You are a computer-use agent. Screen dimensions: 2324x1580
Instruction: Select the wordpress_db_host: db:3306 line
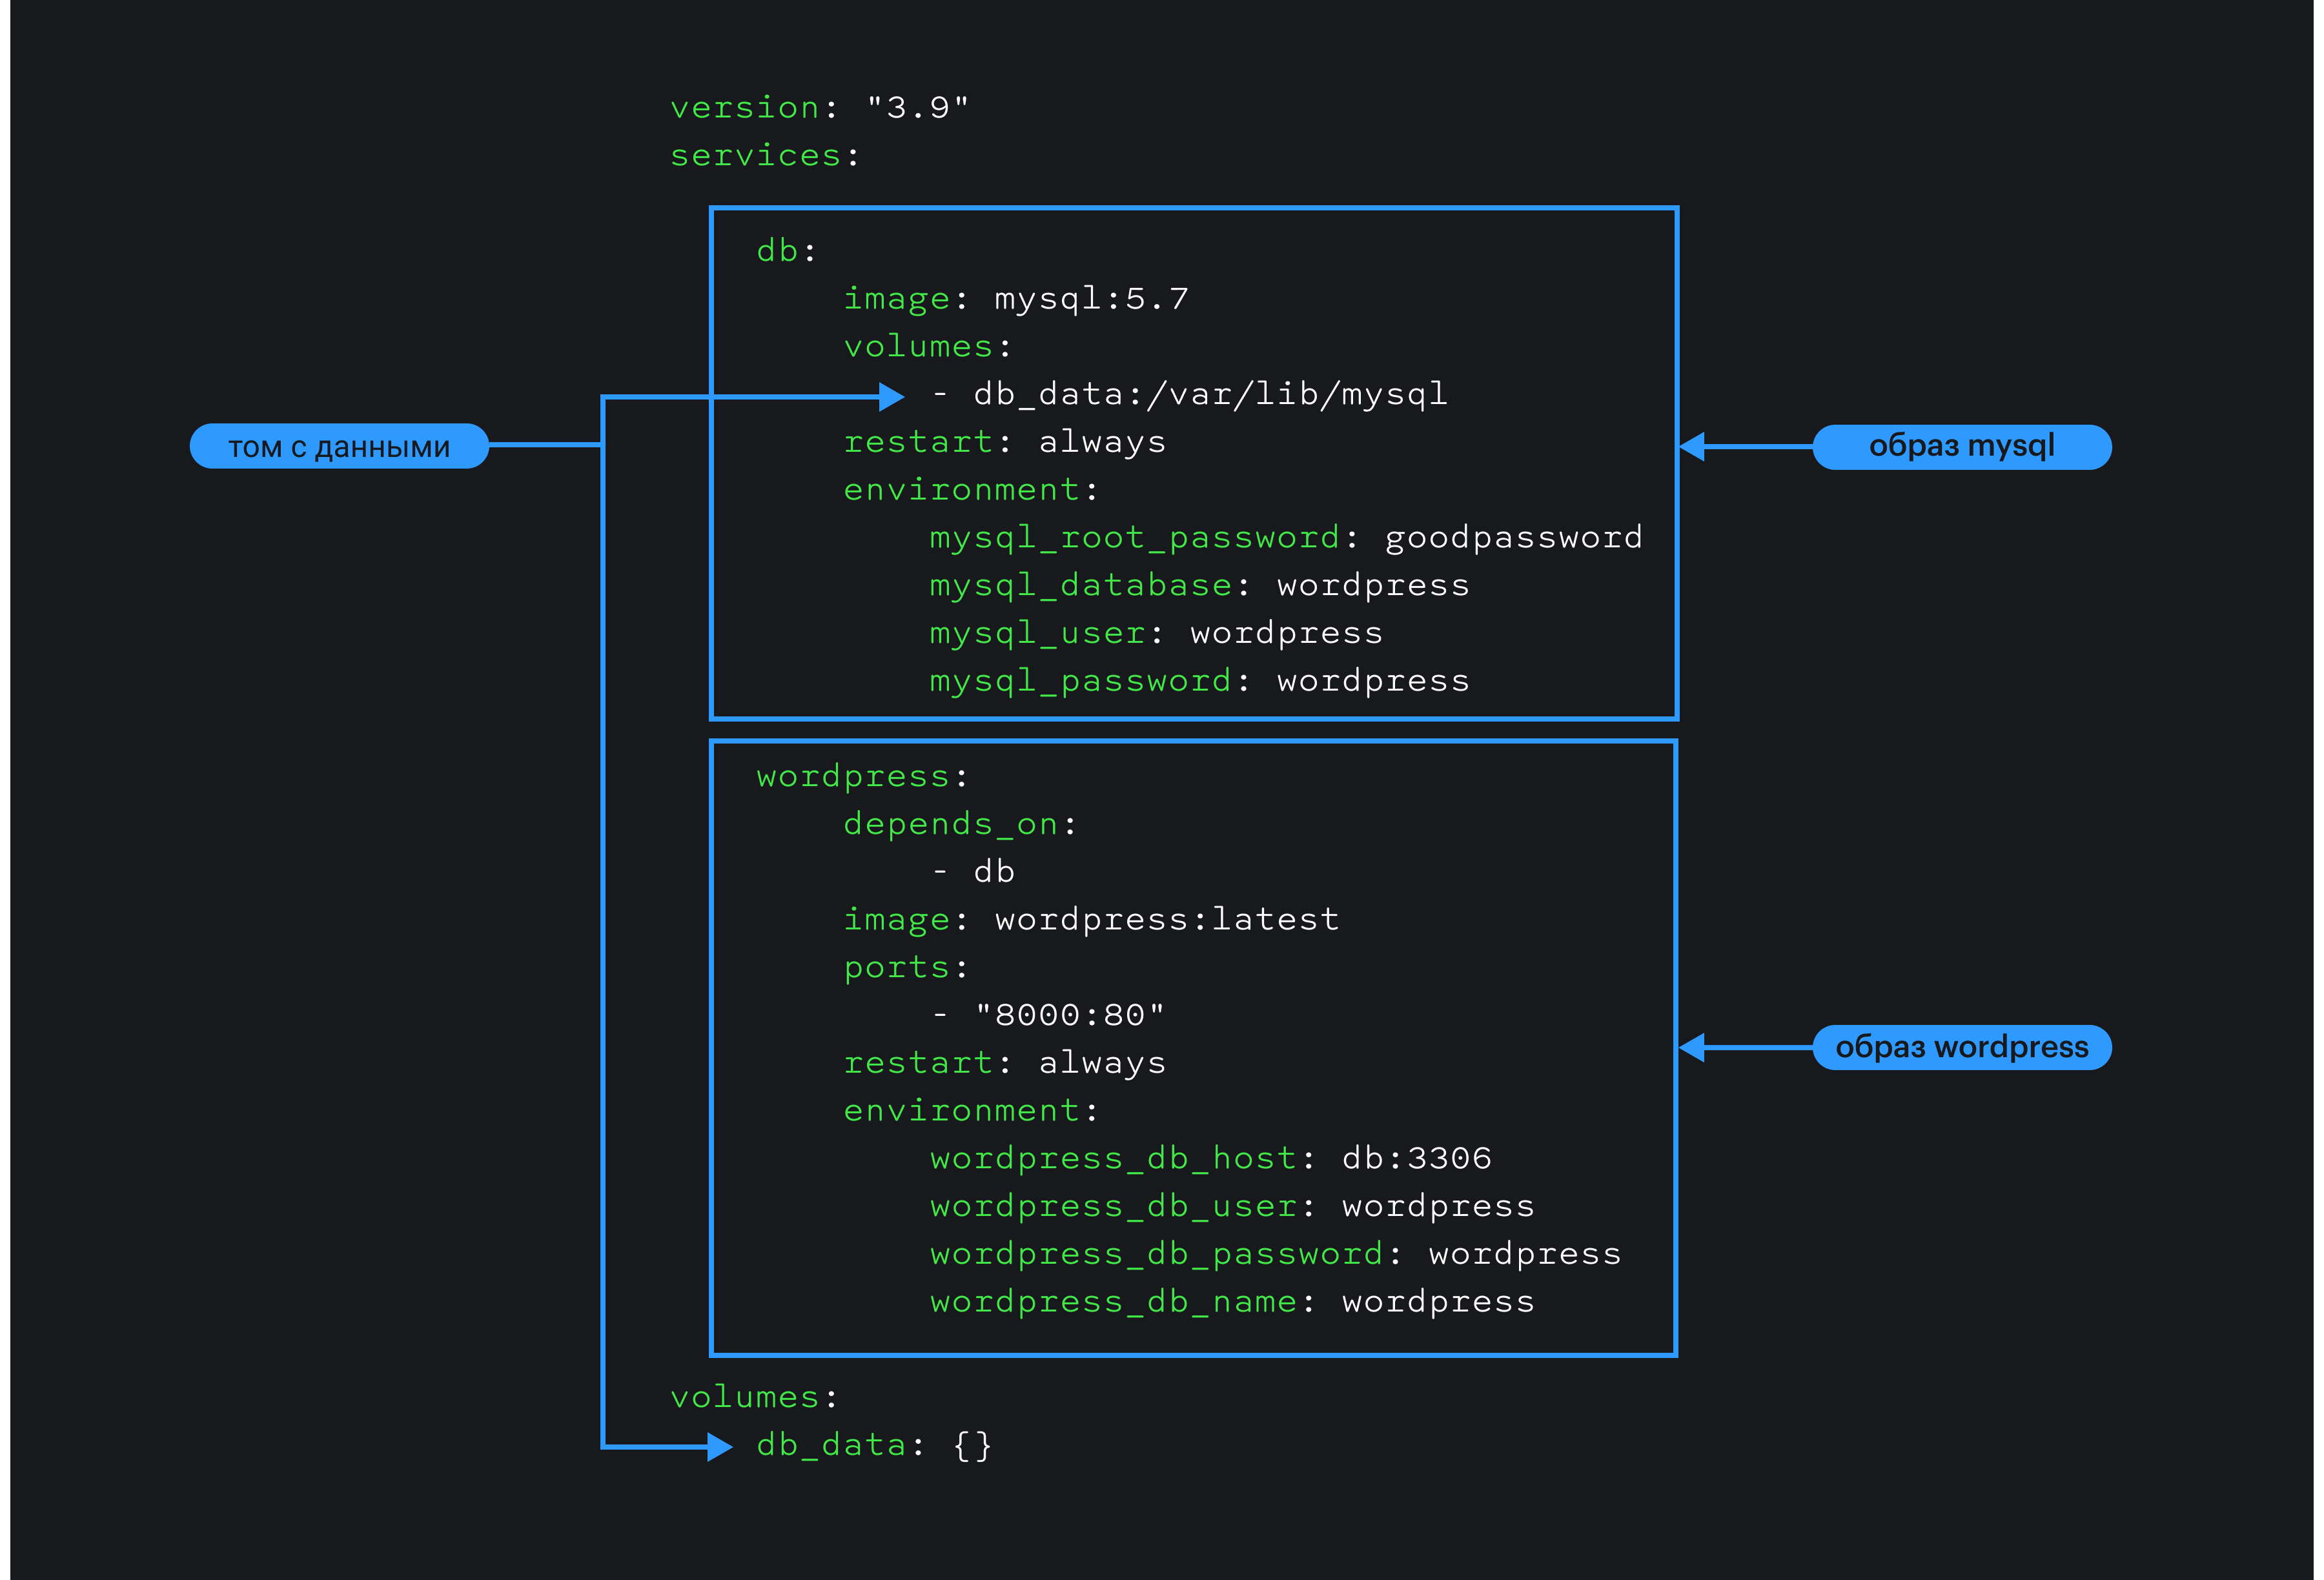[x=1211, y=1159]
